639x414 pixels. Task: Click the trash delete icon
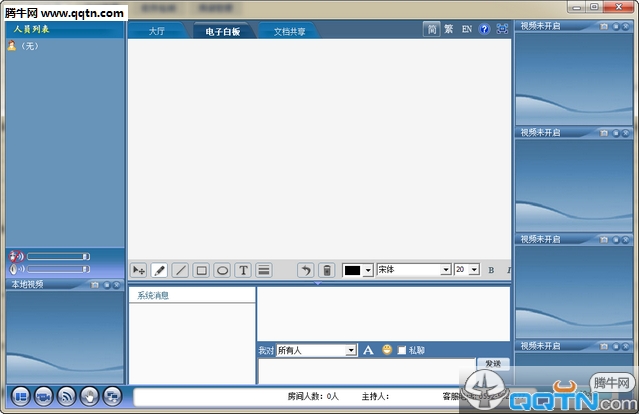(326, 270)
